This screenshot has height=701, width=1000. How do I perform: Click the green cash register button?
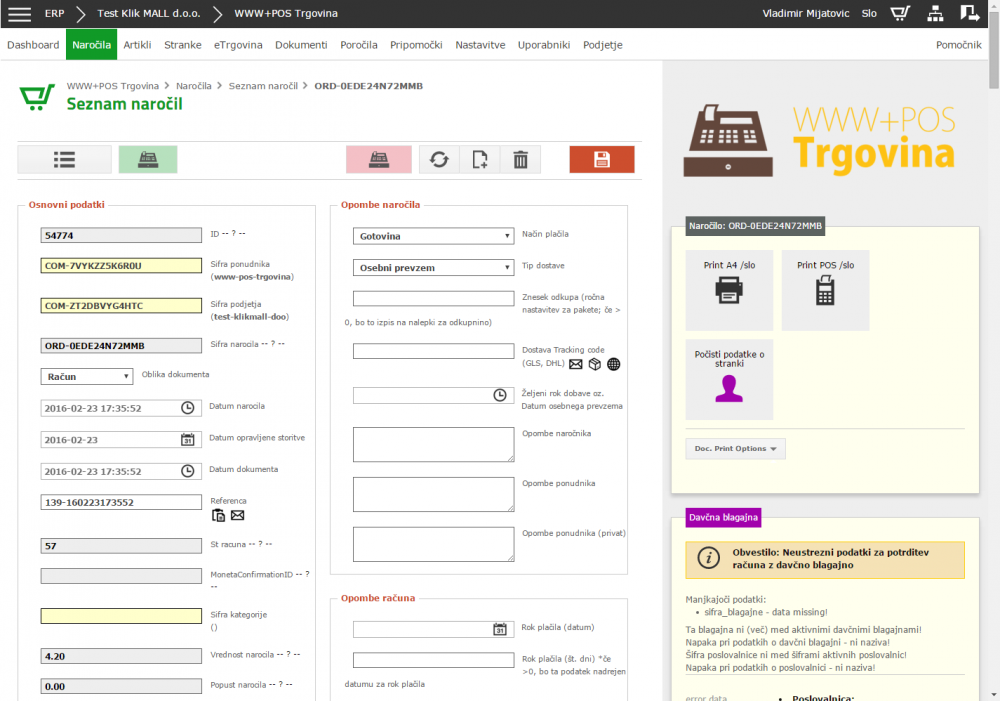pos(147,160)
